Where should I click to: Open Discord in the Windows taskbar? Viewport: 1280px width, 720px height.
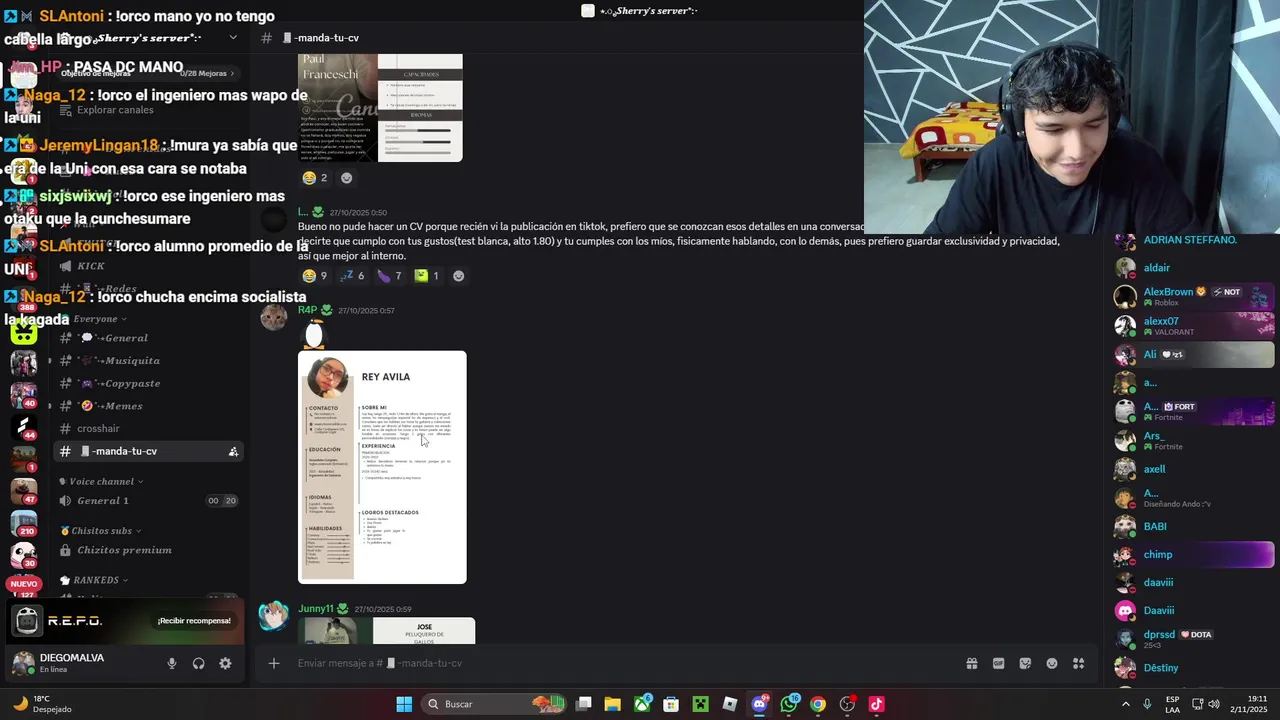point(759,704)
